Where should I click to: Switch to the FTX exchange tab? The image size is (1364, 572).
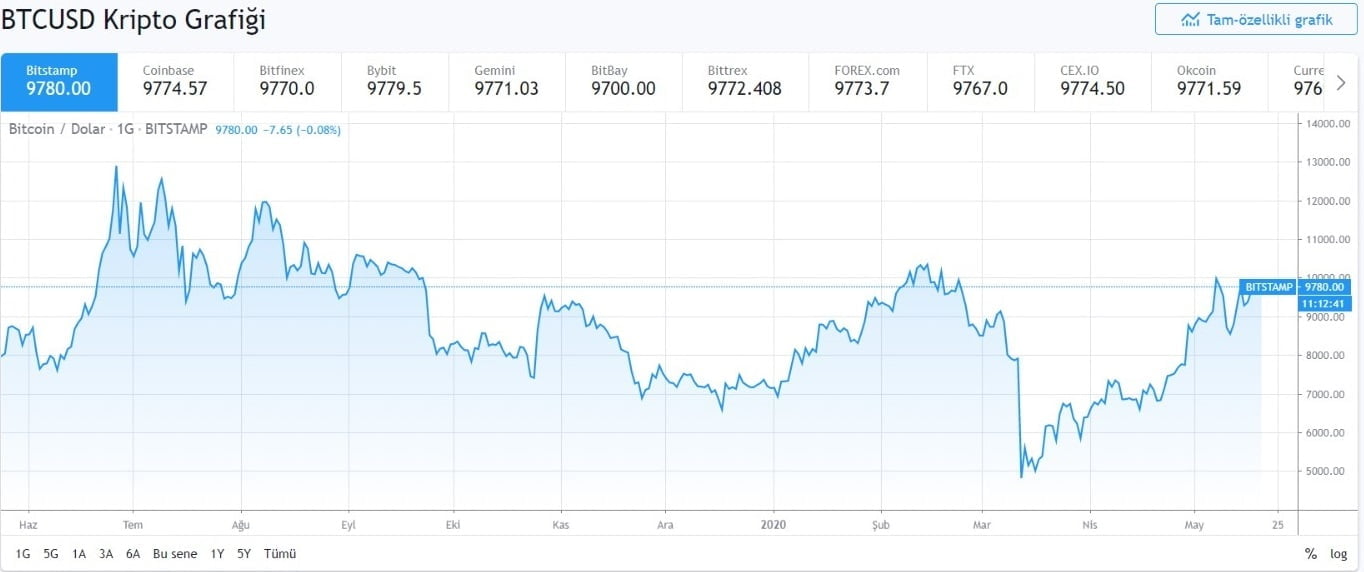click(x=980, y=81)
